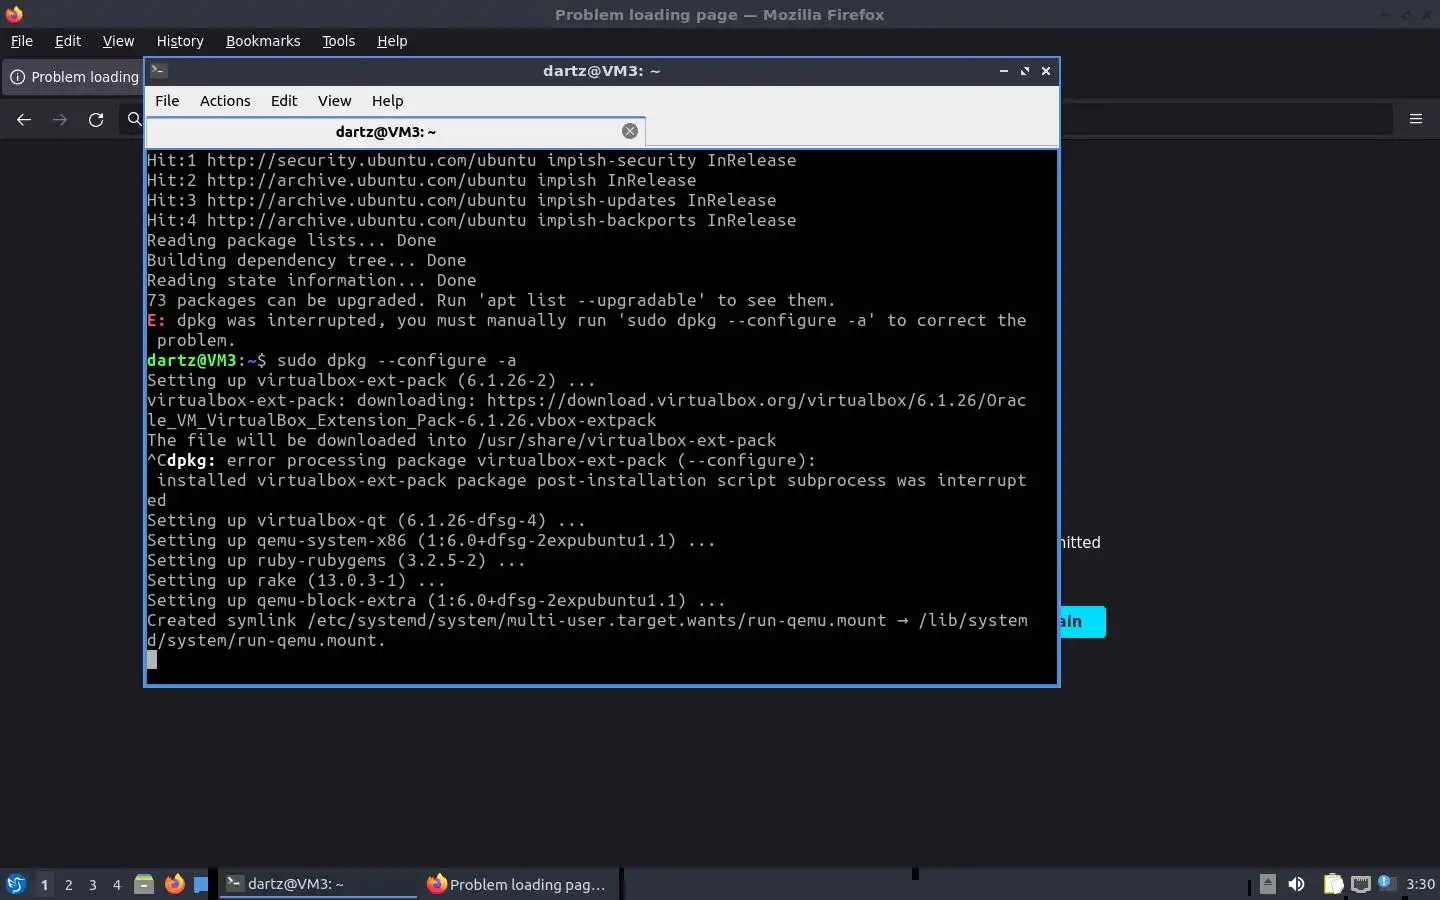Click the 'Setting up ruby-rubygems (3.2.5-2)' line
Image resolution: width=1440 pixels, height=900 pixels.
tap(336, 560)
